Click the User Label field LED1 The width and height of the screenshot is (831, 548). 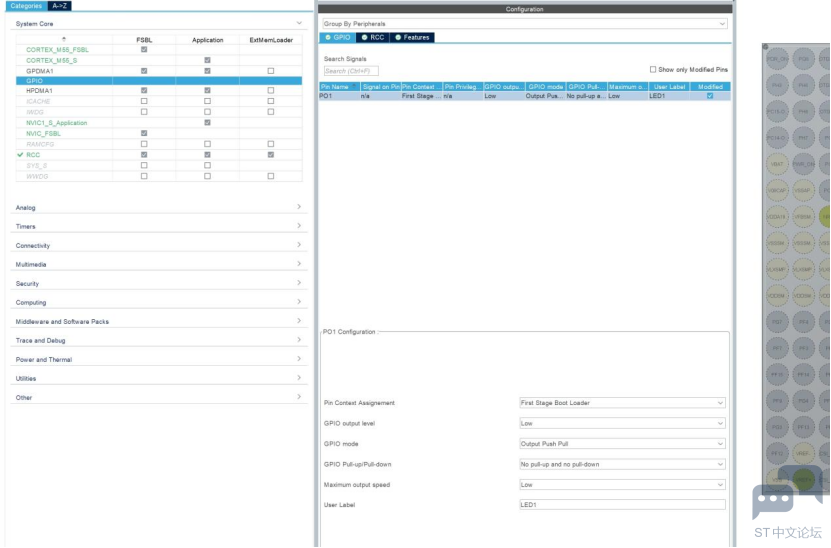click(x=622, y=505)
